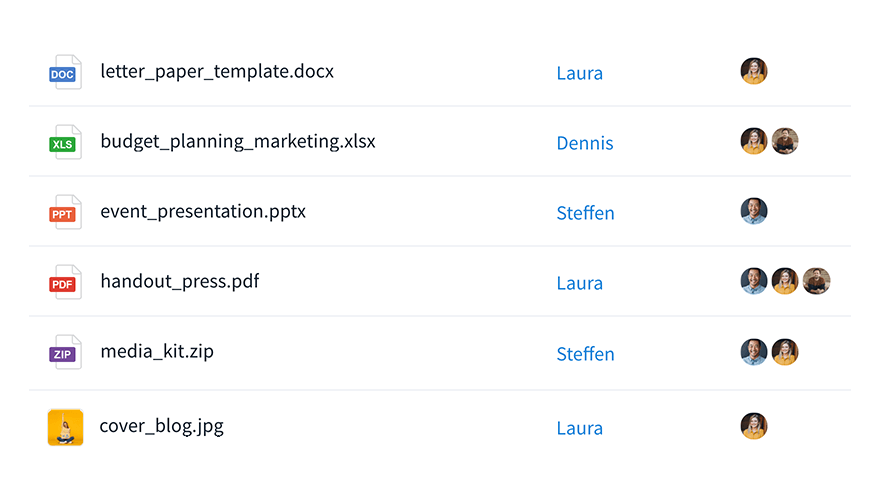
Task: Click owner Dennis in the budget_planning row
Action: (585, 143)
